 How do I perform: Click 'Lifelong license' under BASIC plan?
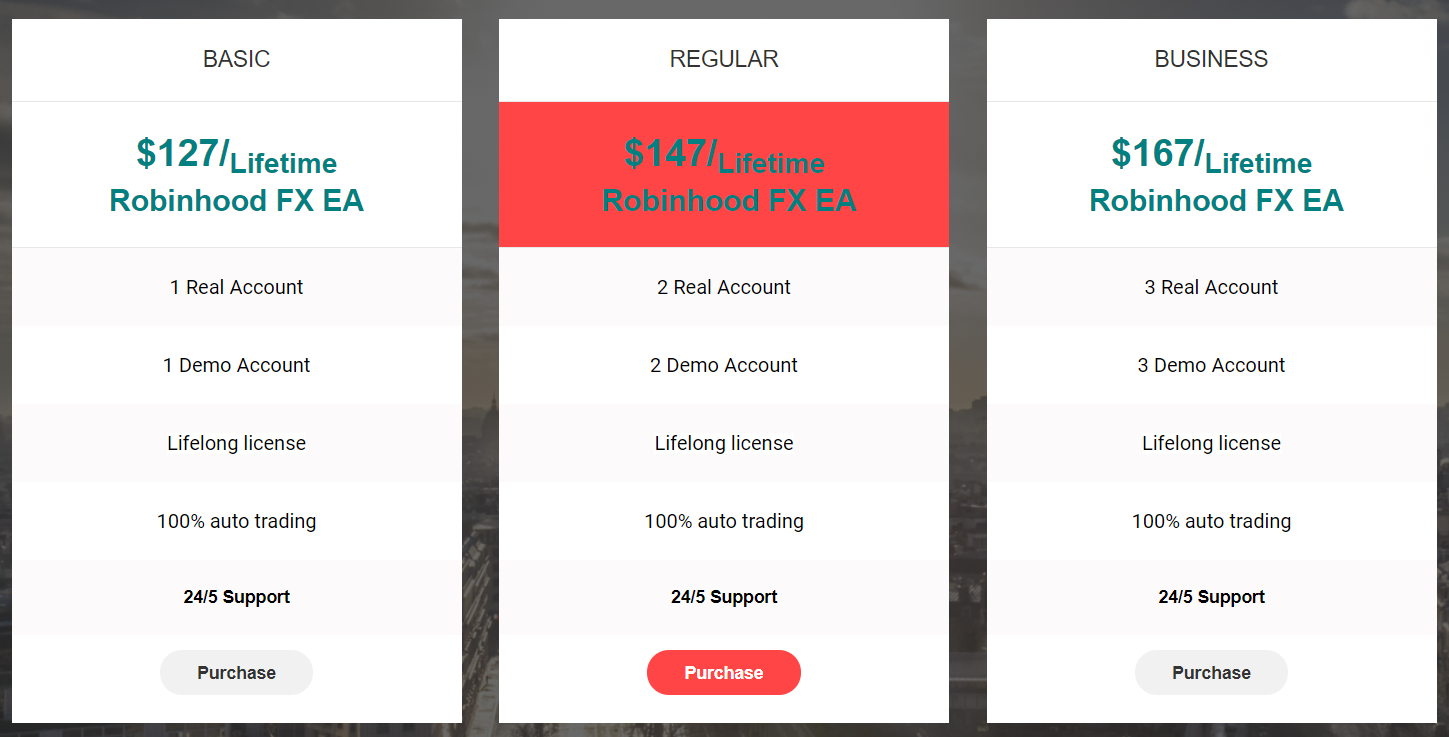pyautogui.click(x=236, y=443)
